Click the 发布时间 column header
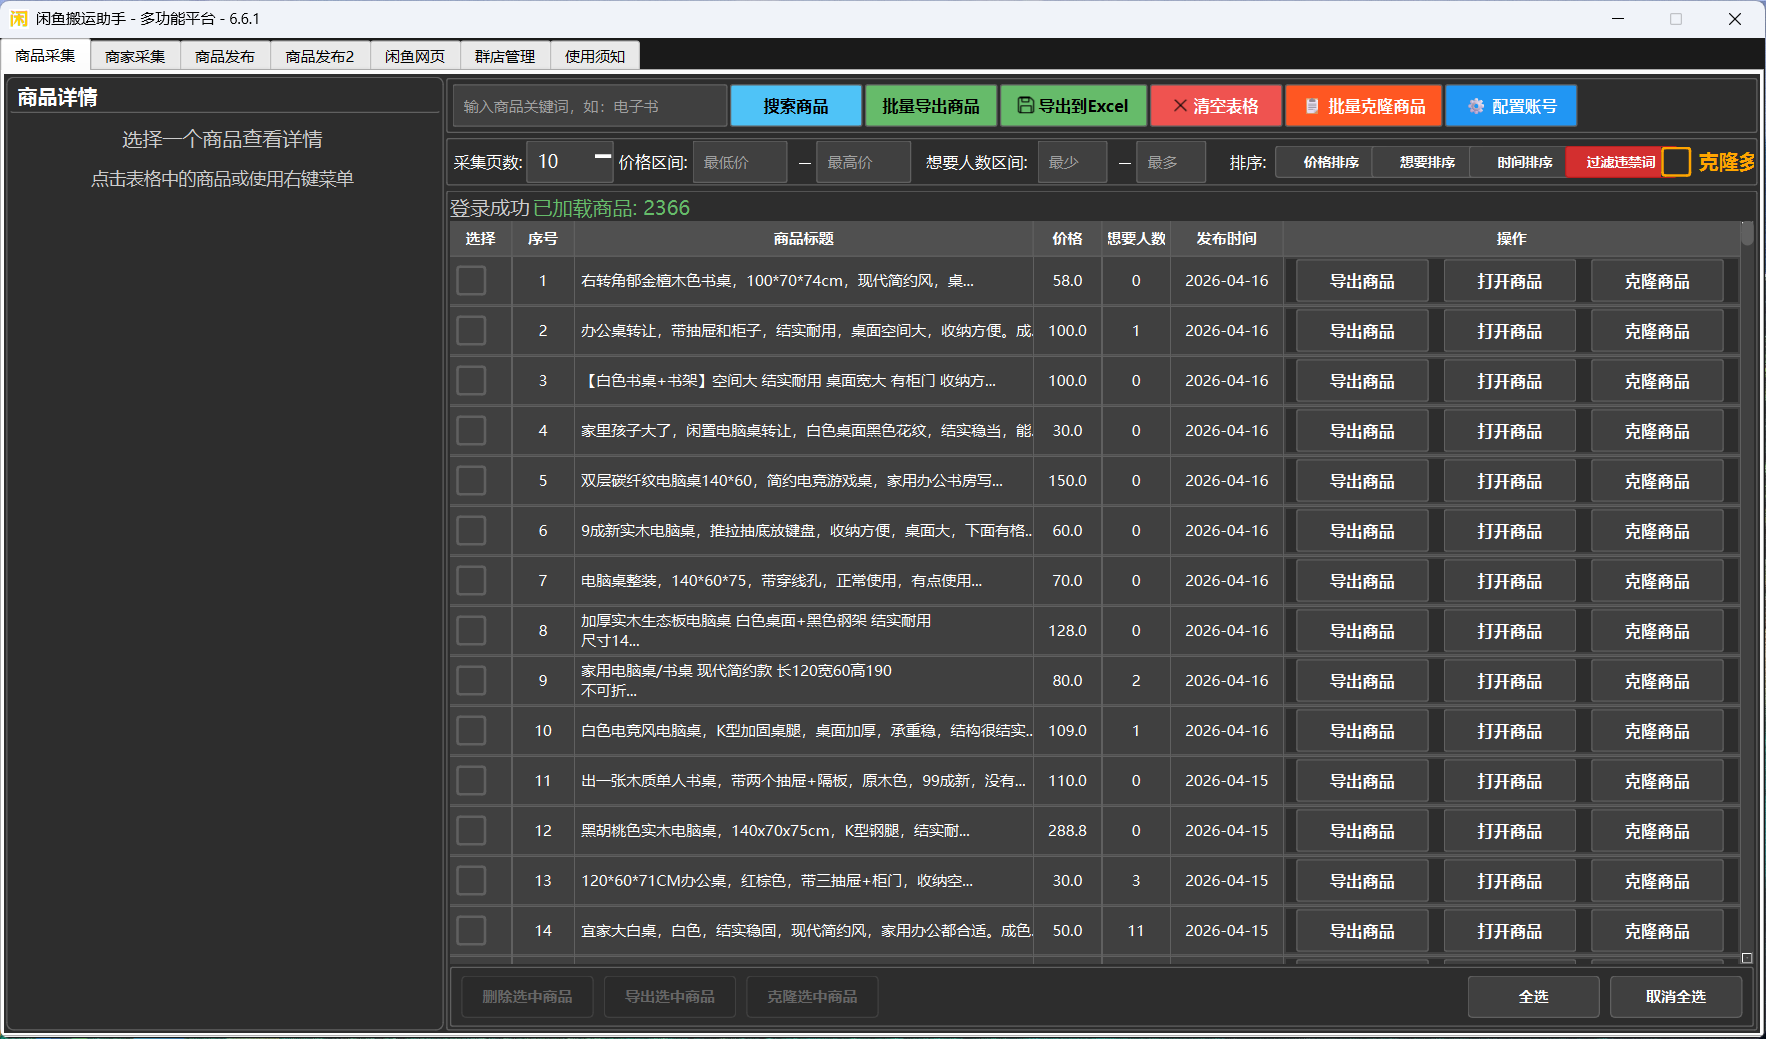This screenshot has width=1766, height=1039. point(1227,239)
